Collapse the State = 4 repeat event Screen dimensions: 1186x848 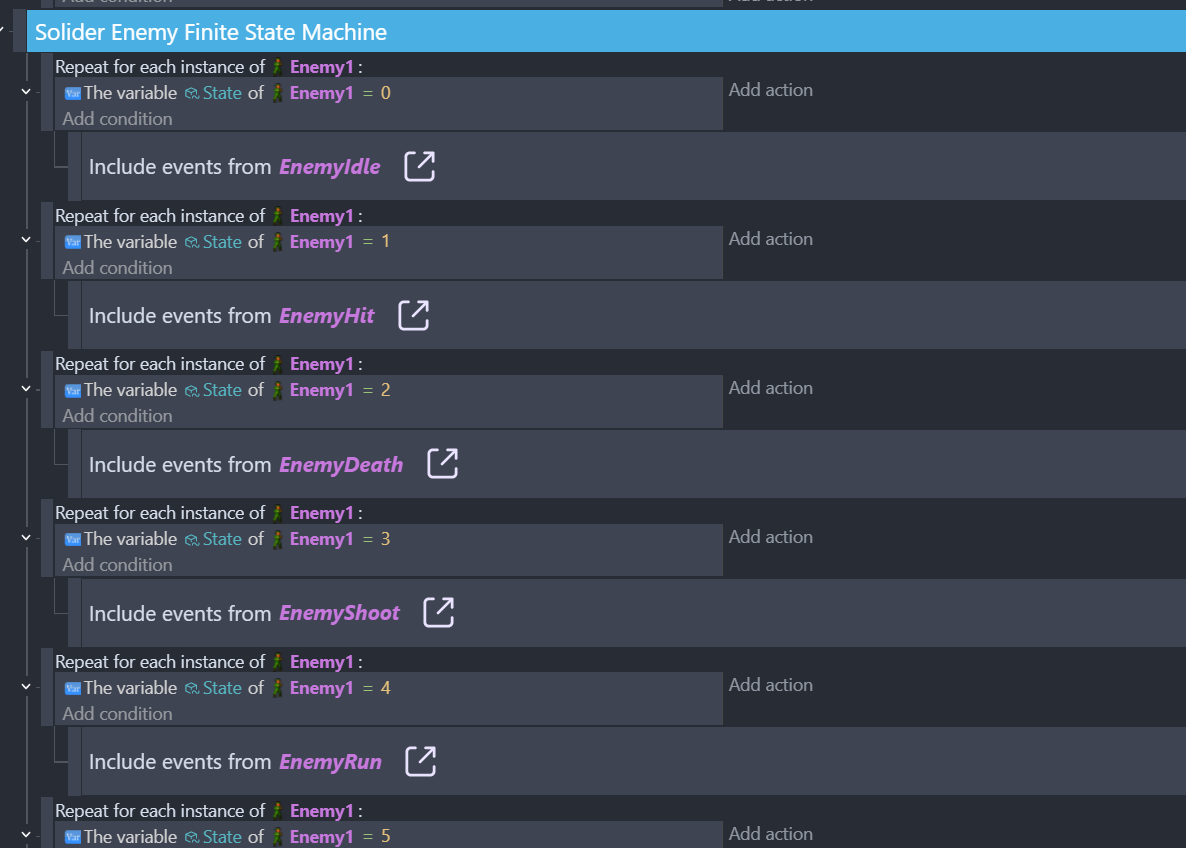(26, 687)
